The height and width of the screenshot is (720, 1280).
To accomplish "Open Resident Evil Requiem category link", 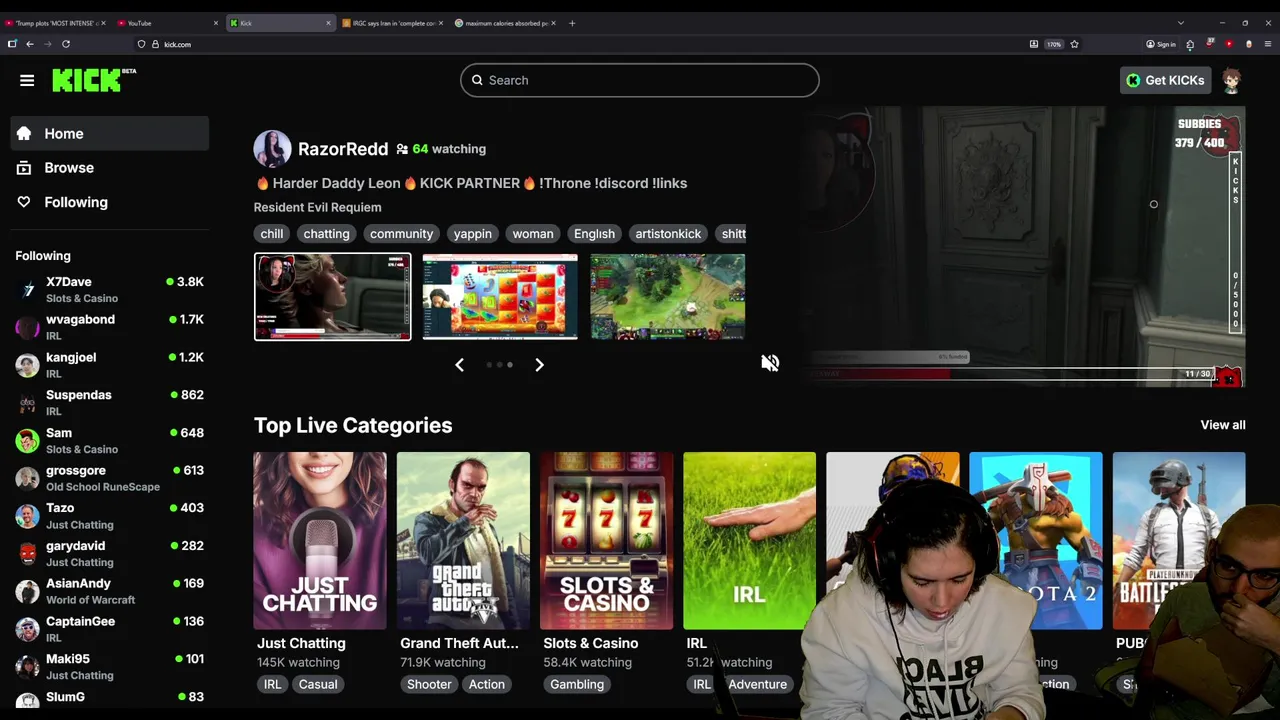I will (x=317, y=207).
